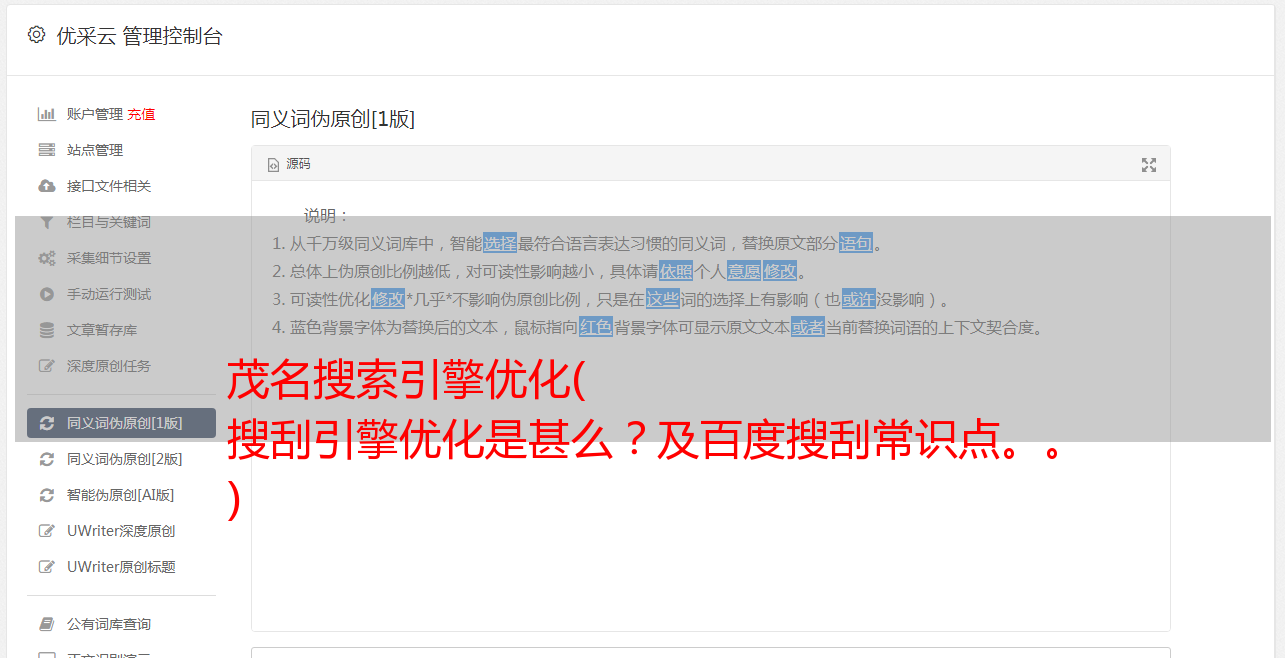Open the 充值 recharge link
Viewport: 1285px width, 658px height.
141,114
